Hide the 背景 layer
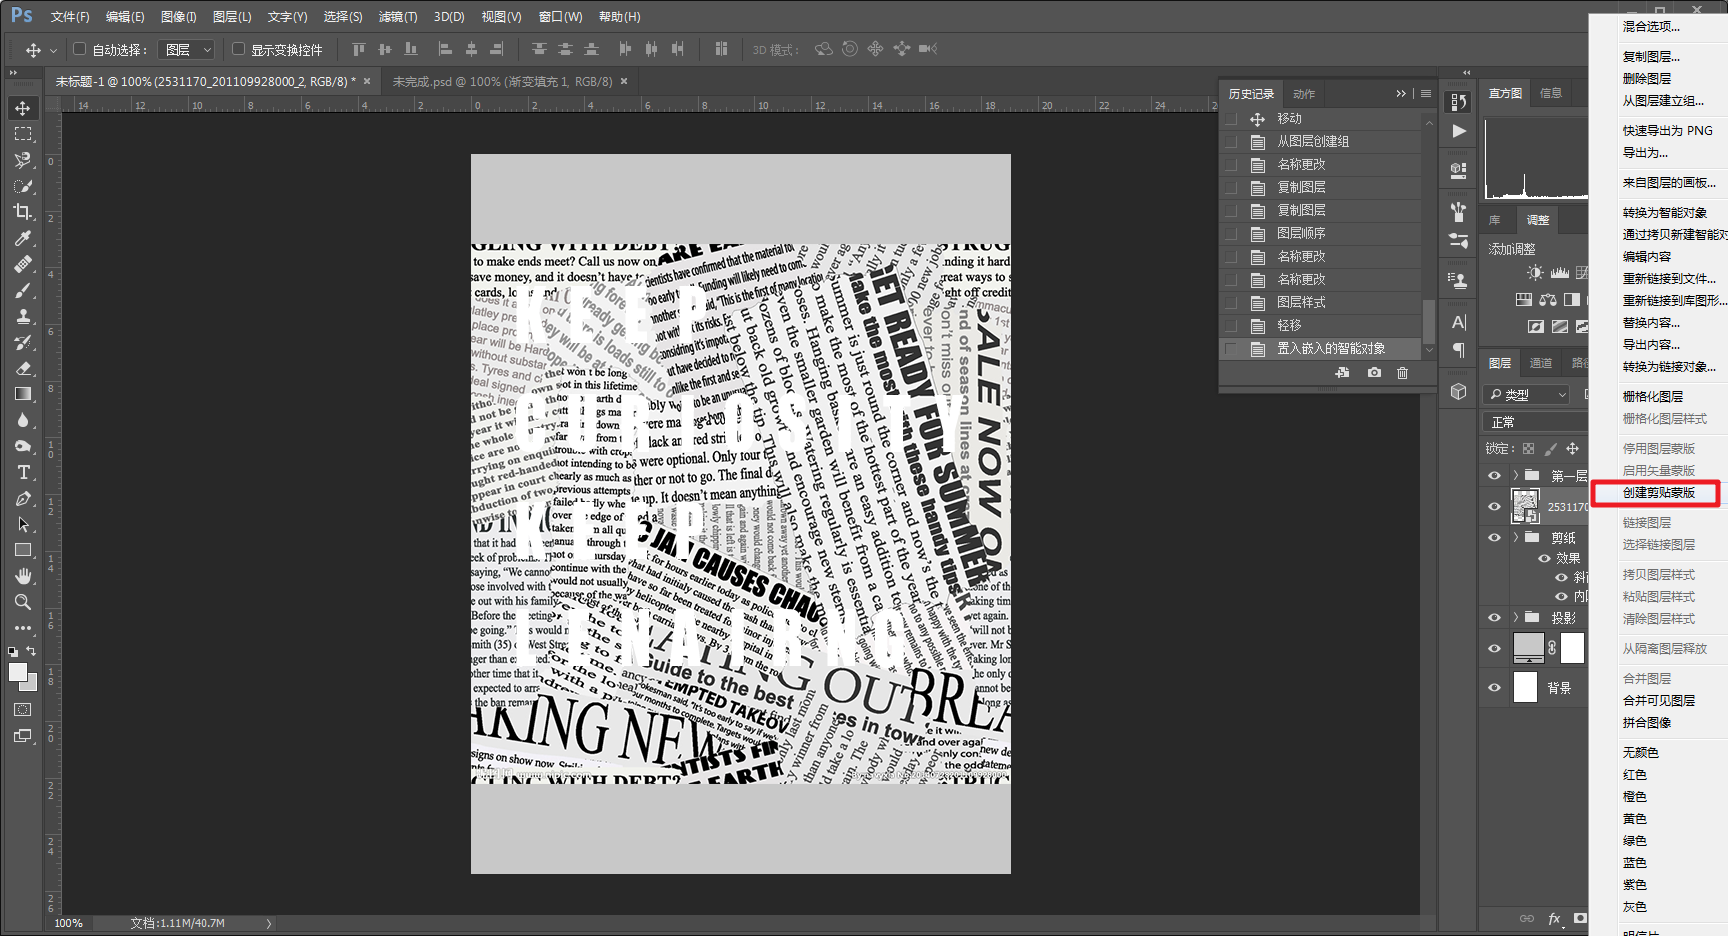Image resolution: width=1728 pixels, height=936 pixels. pyautogui.click(x=1494, y=688)
